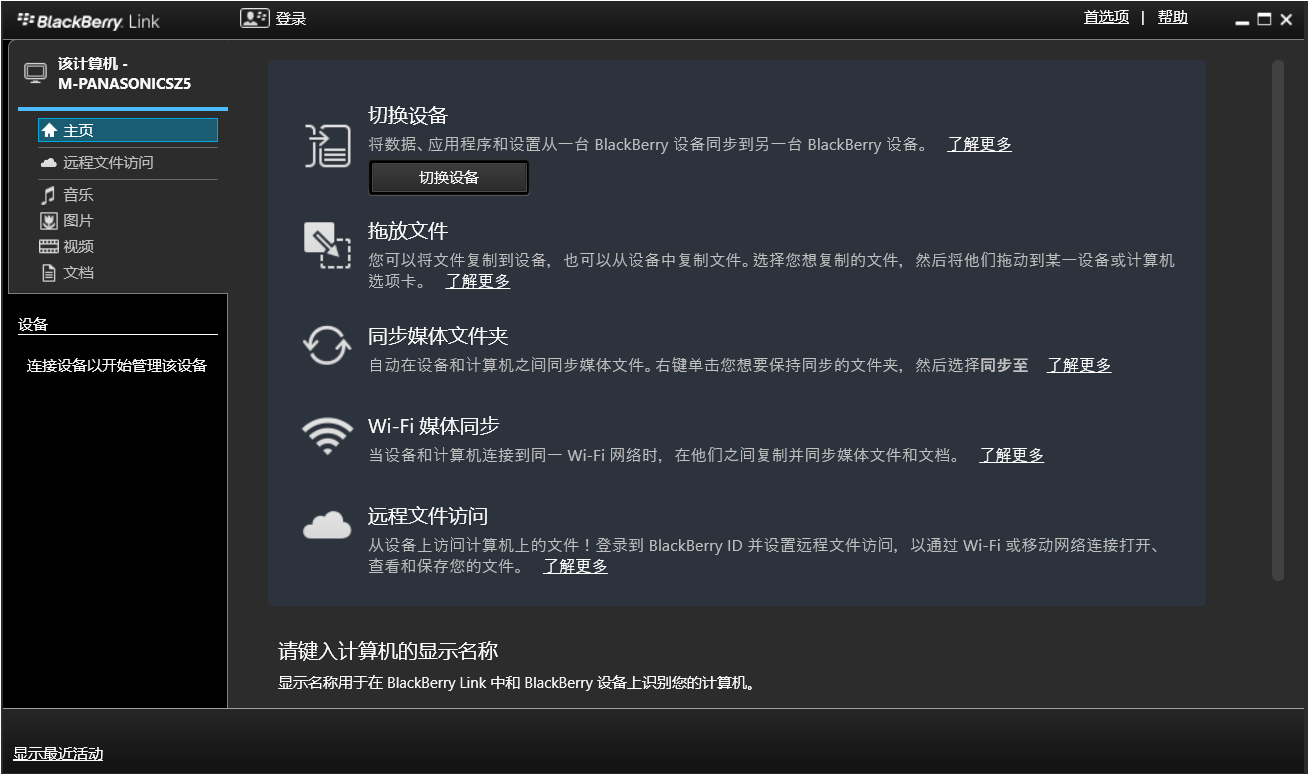Click the 远程文件访问 cloud icon in main panel
Screen dimensions: 1309x775
point(327,525)
